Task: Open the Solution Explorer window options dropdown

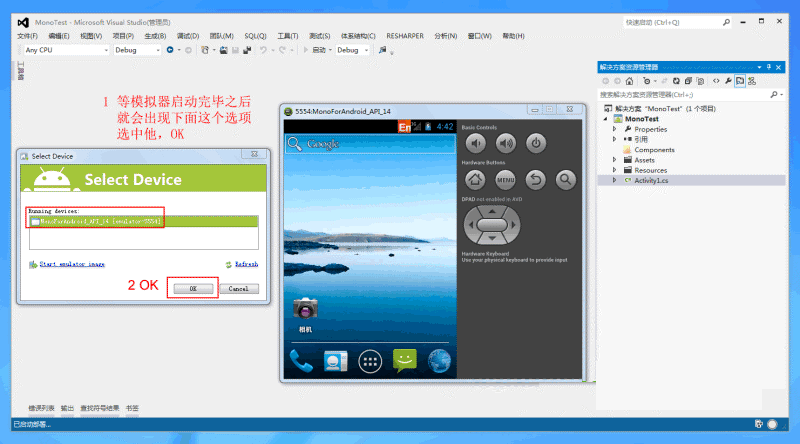Action: (759, 67)
